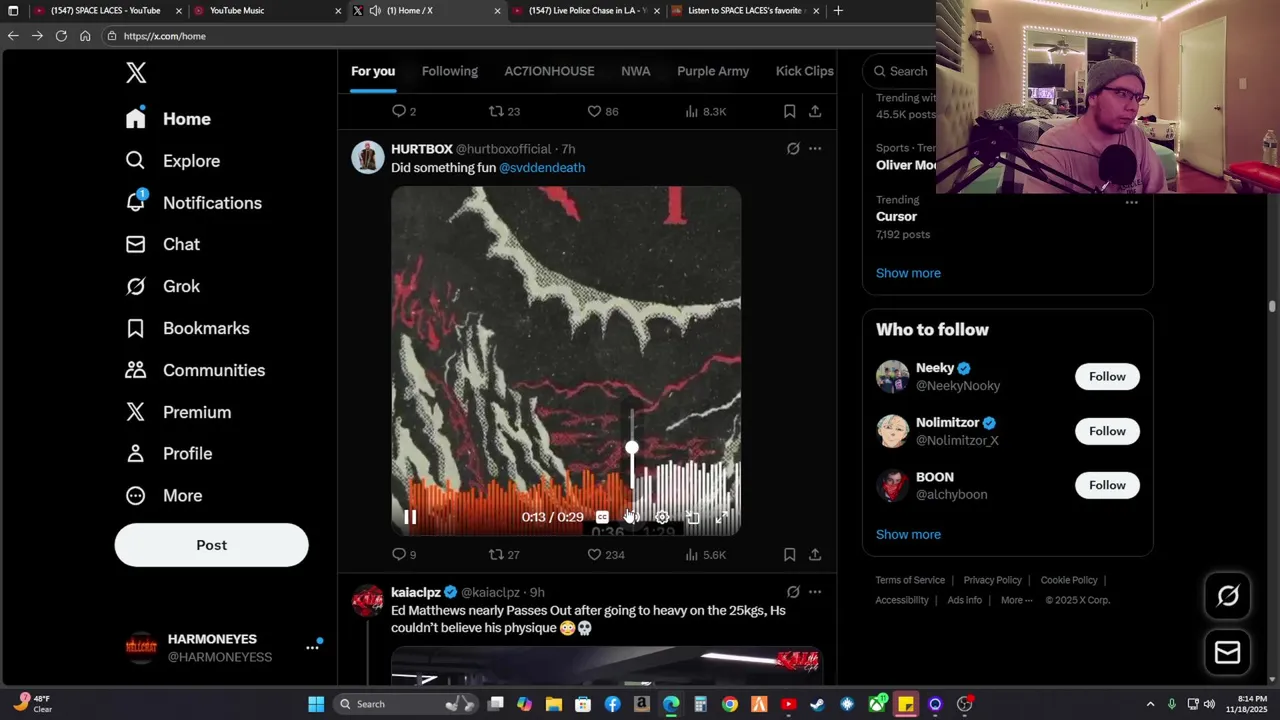Open picture-in-picture for the HURTBOX video
This screenshot has height=720, width=1280.
pos(692,517)
